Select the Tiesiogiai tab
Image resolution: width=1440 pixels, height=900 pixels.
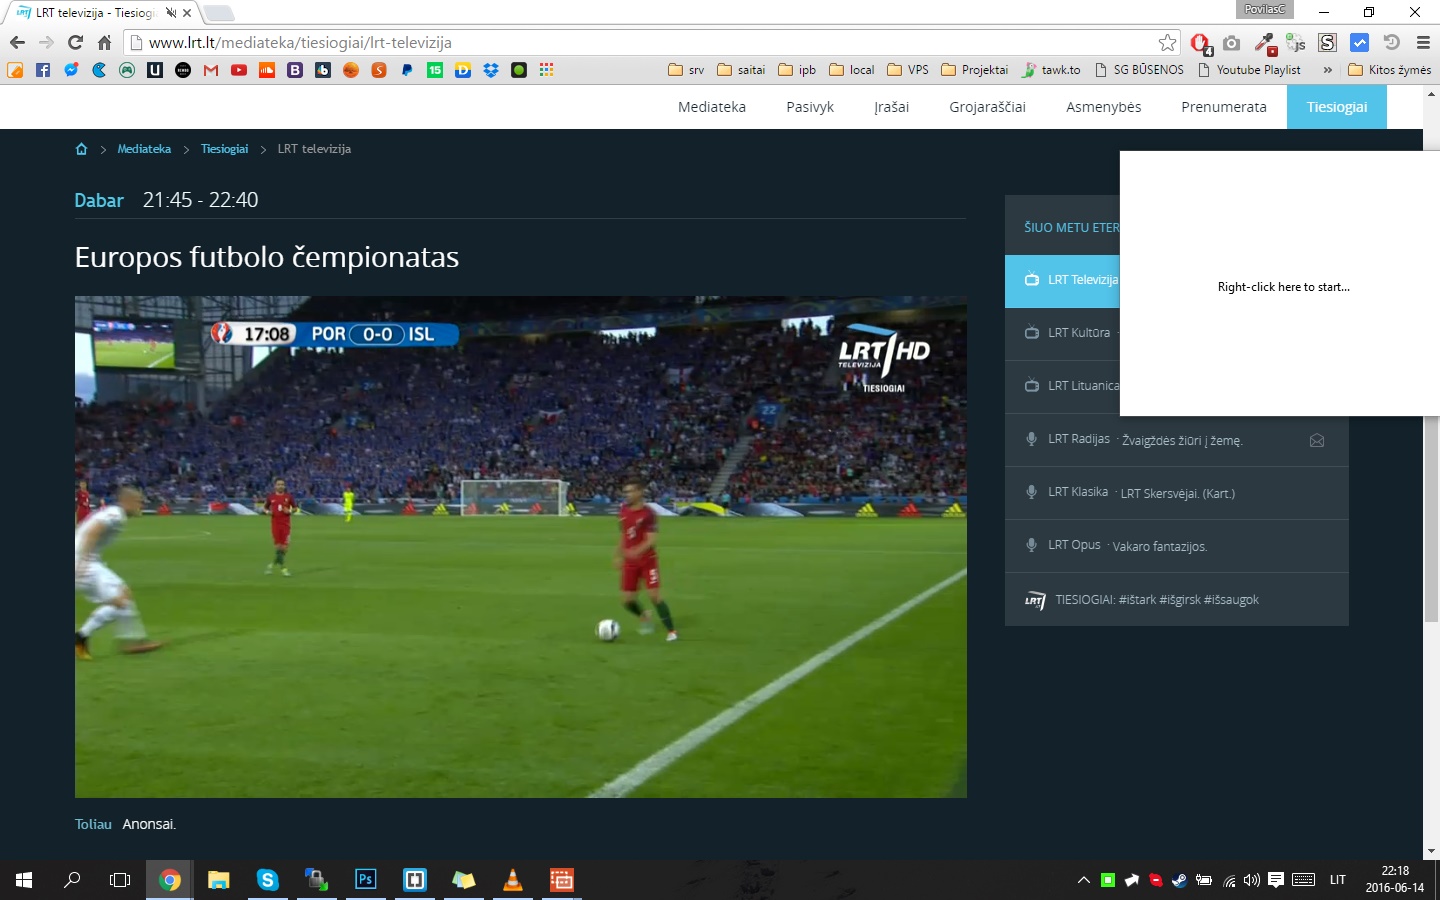(1336, 107)
